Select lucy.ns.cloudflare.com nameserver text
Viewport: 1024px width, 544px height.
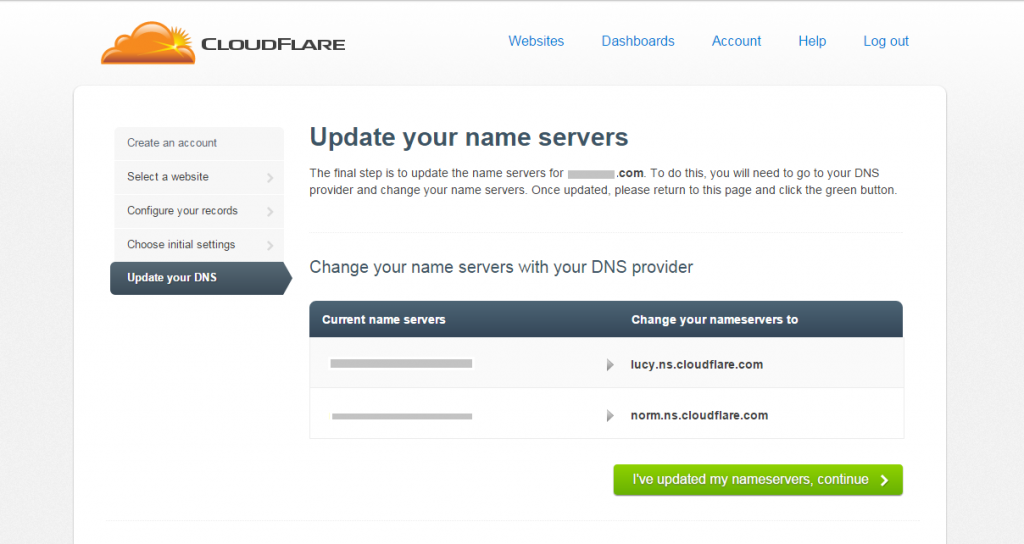coord(696,364)
